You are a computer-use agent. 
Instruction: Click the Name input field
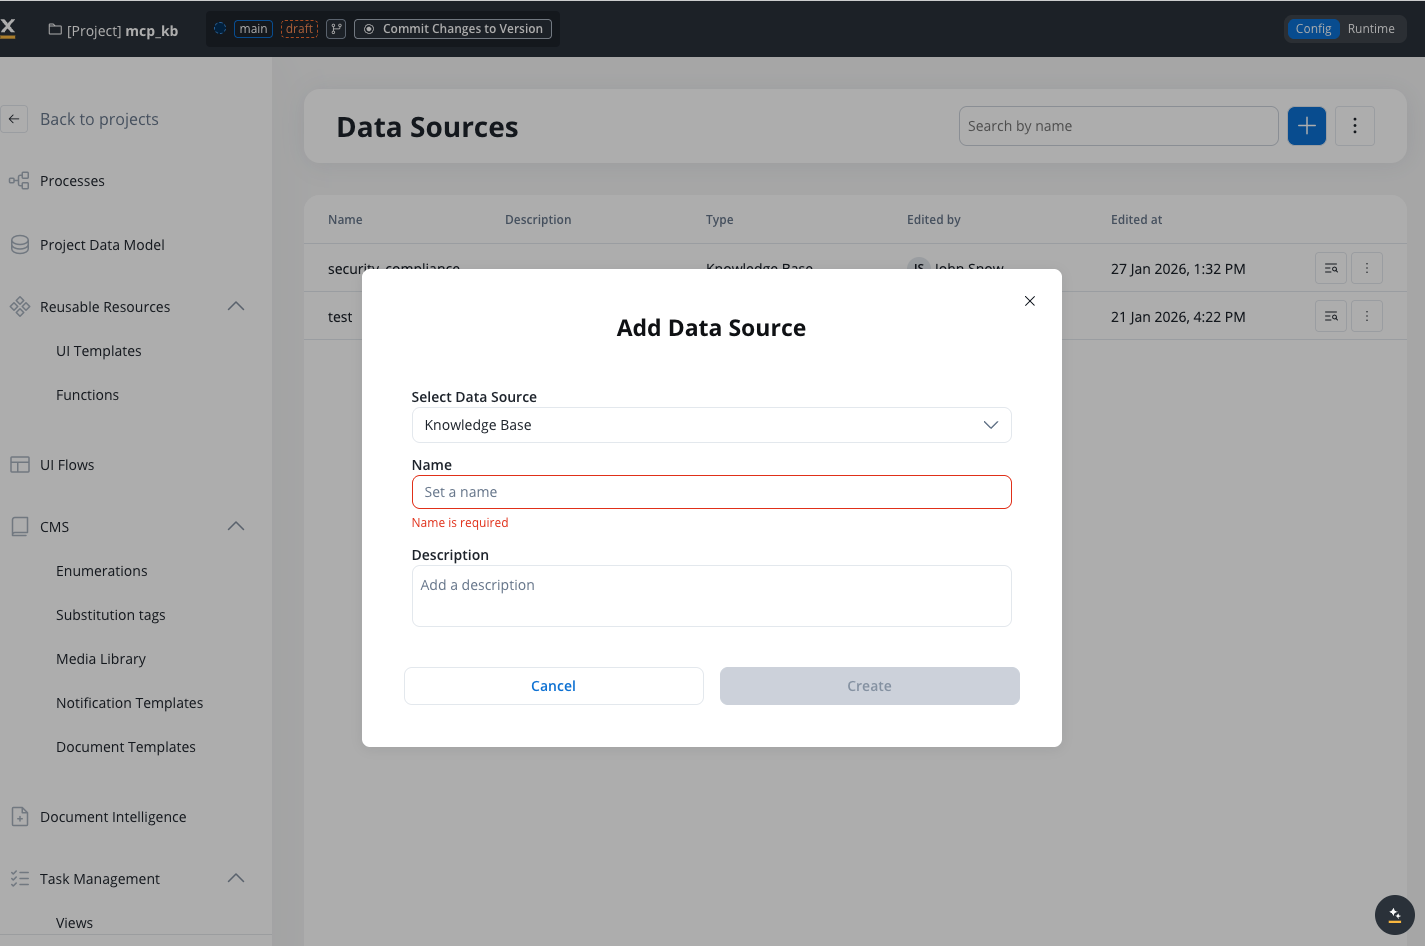[711, 492]
